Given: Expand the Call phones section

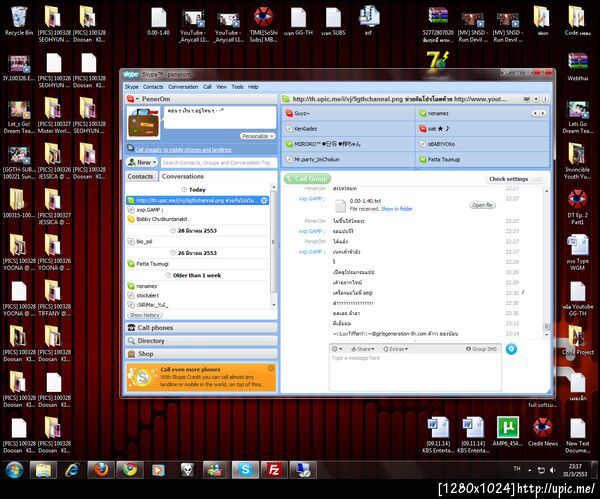Looking at the screenshot, I should pyautogui.click(x=155, y=327).
